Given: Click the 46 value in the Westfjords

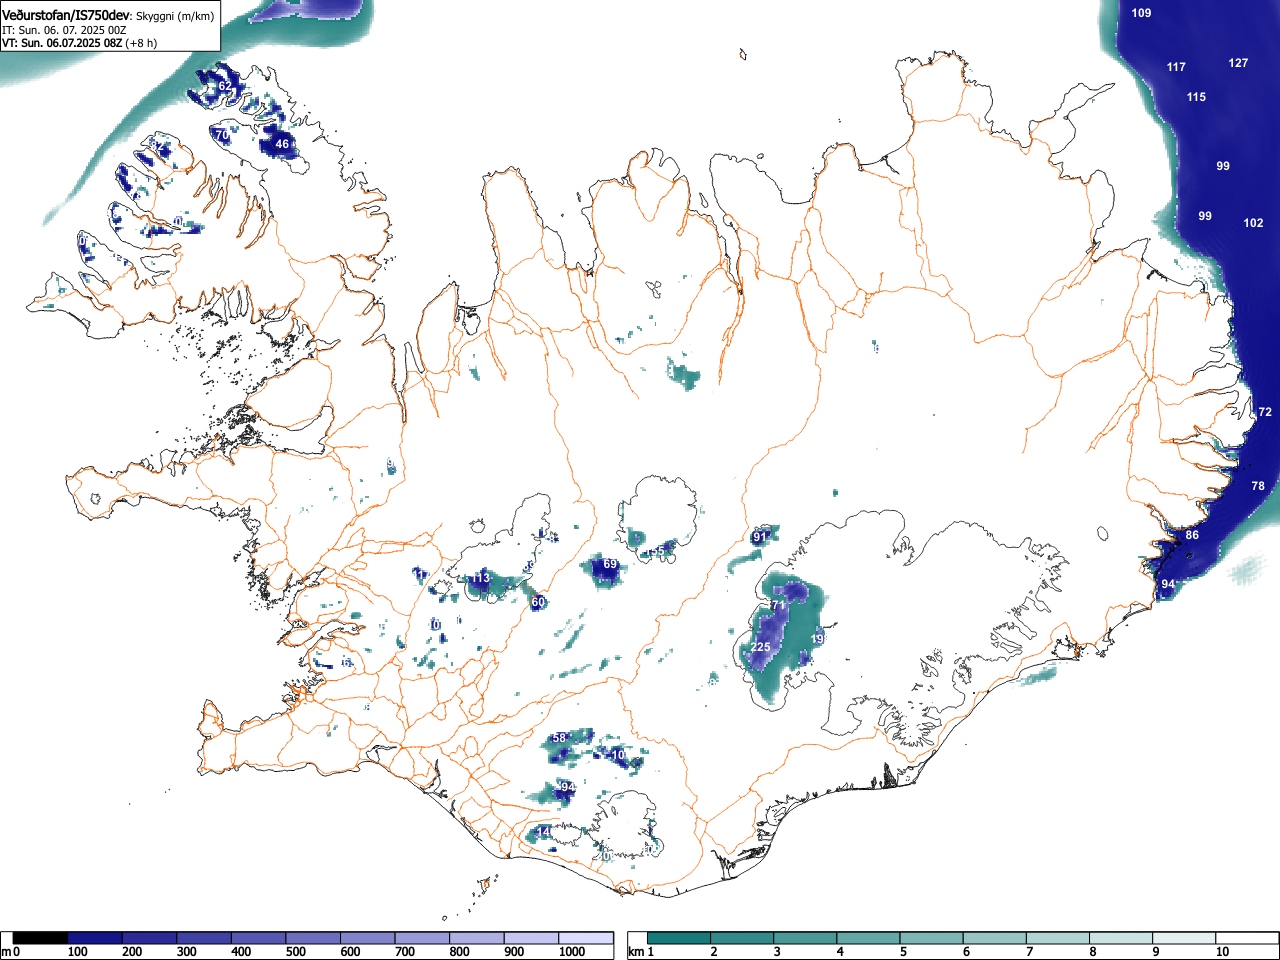Looking at the screenshot, I should coord(282,144).
